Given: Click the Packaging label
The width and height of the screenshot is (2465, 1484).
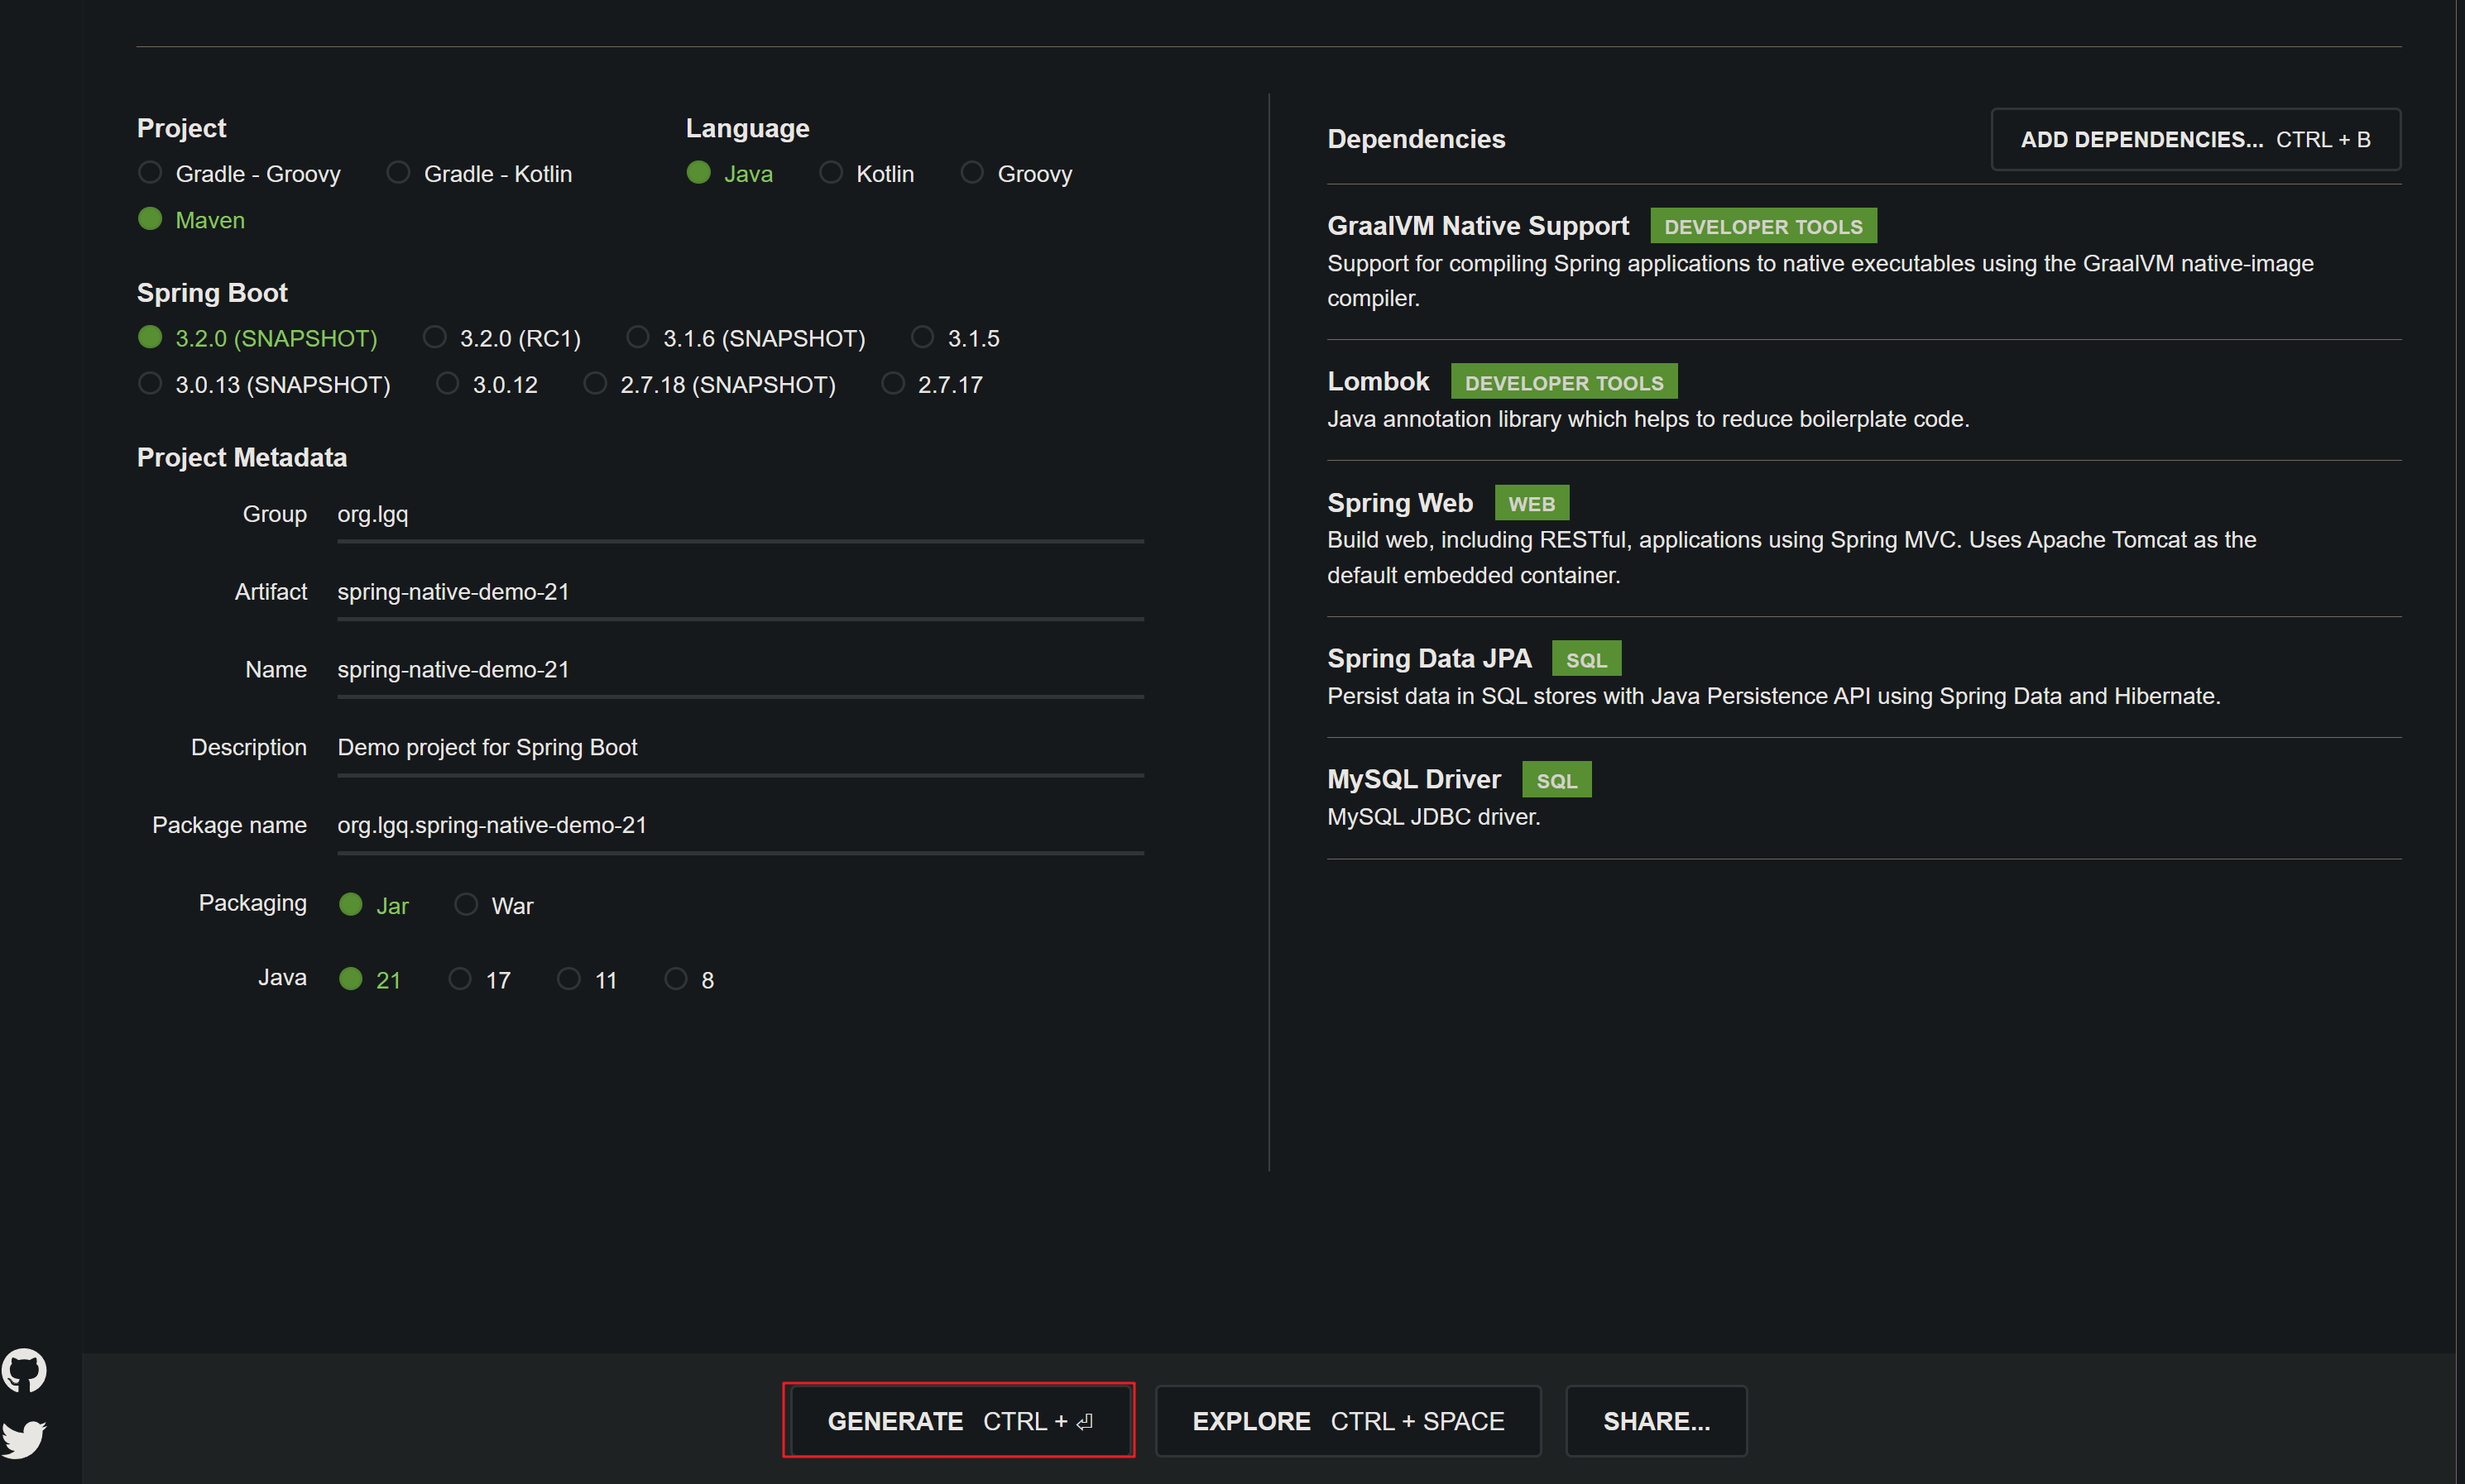Looking at the screenshot, I should pyautogui.click(x=253, y=903).
